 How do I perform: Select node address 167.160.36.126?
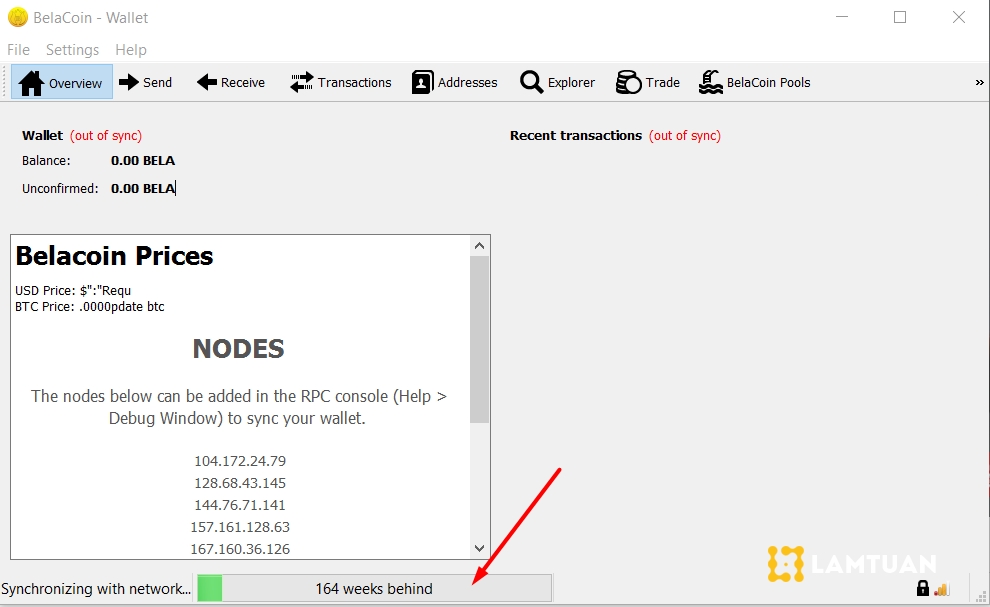pos(240,549)
